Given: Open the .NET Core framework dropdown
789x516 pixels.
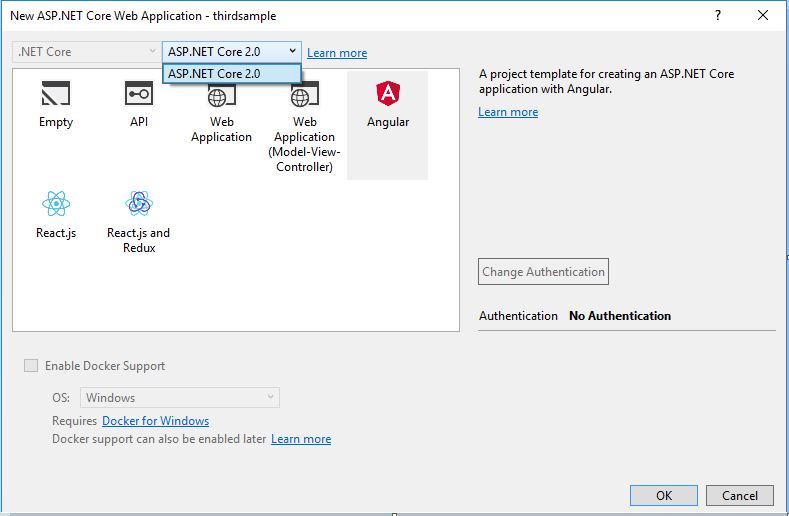Looking at the screenshot, I should click(x=86, y=52).
